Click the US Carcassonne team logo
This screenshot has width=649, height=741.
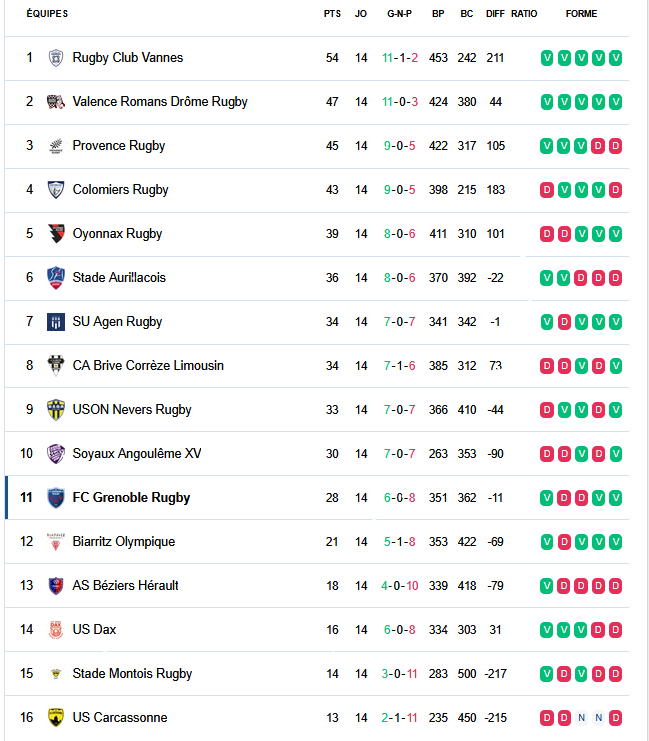coord(56,718)
